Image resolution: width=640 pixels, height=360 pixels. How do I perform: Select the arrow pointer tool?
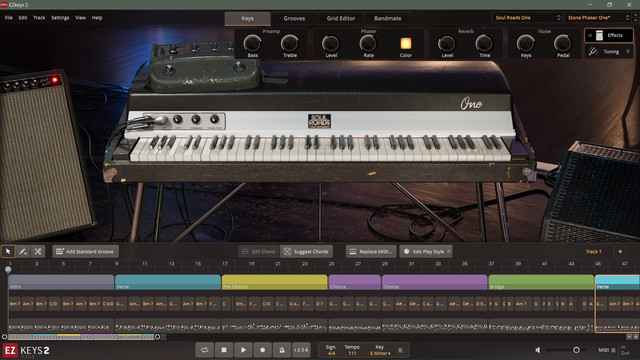8,251
